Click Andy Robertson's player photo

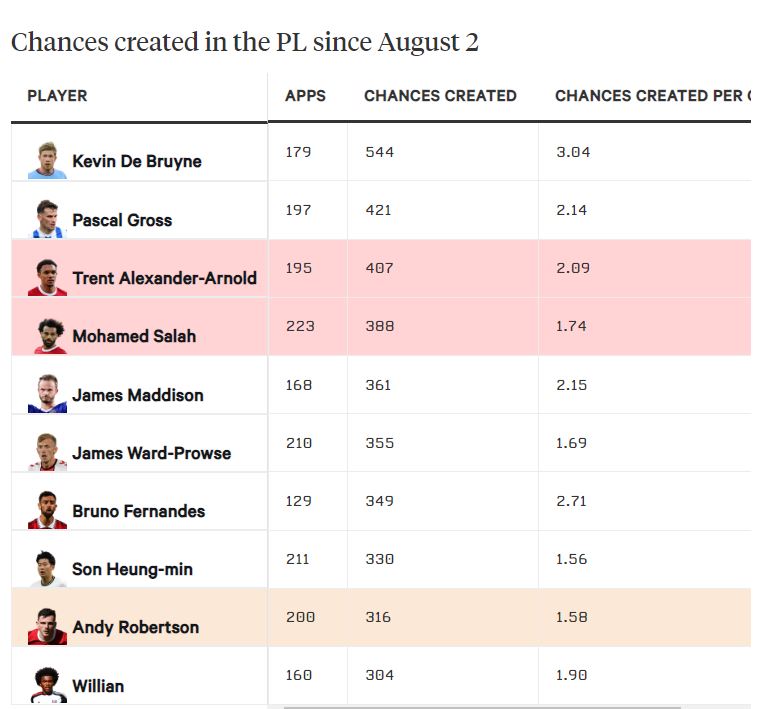tap(47, 625)
